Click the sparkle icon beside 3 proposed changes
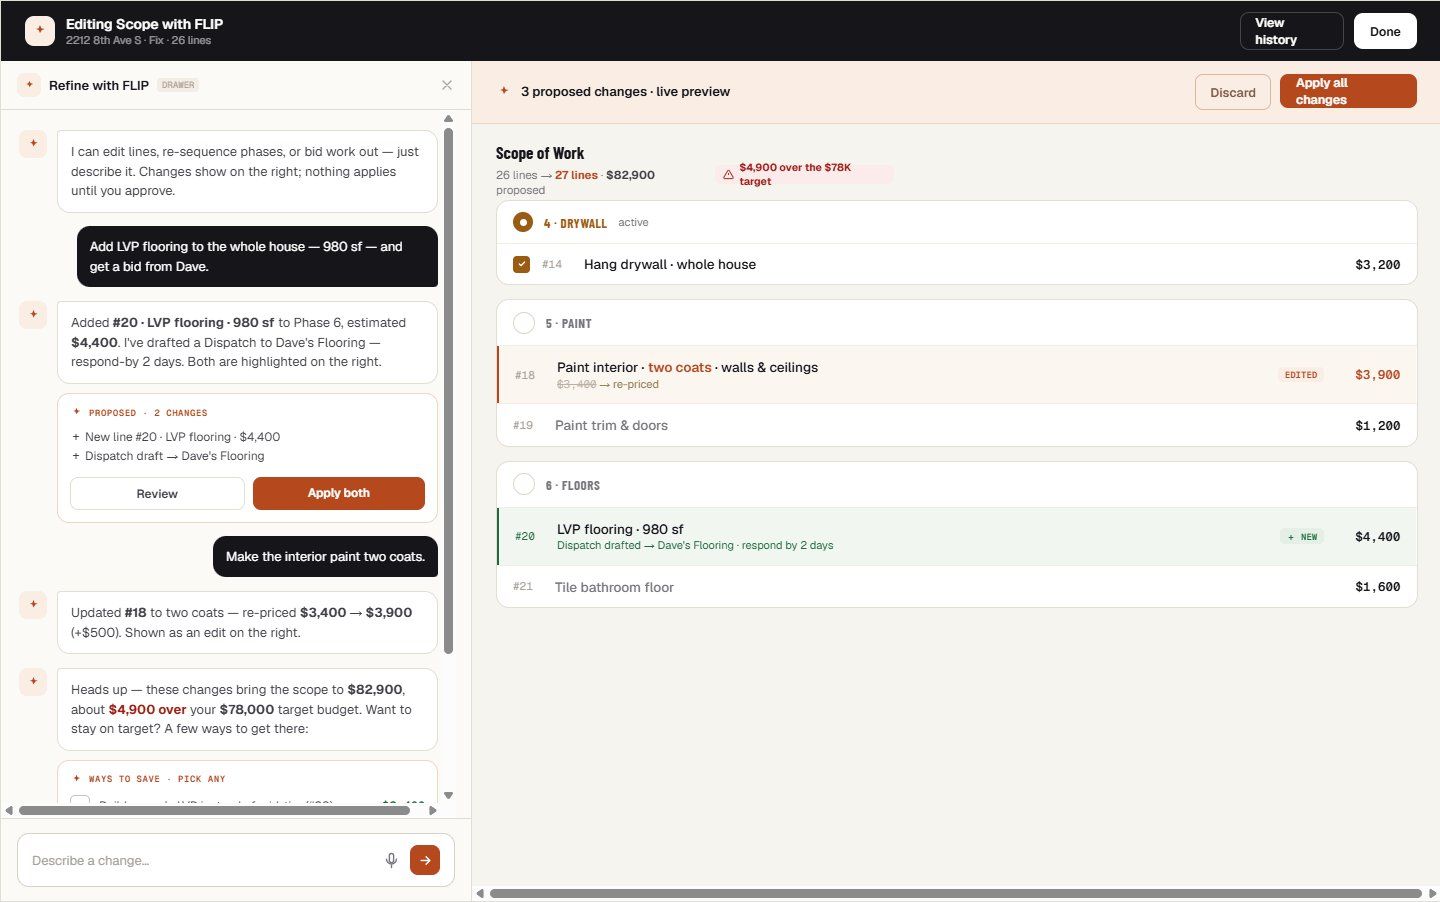The image size is (1440, 902). coord(504,91)
